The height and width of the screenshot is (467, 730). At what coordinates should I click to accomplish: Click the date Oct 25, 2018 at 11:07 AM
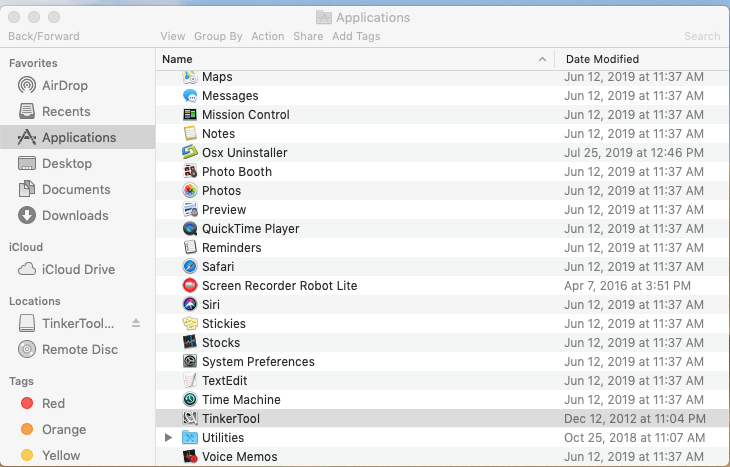click(635, 438)
